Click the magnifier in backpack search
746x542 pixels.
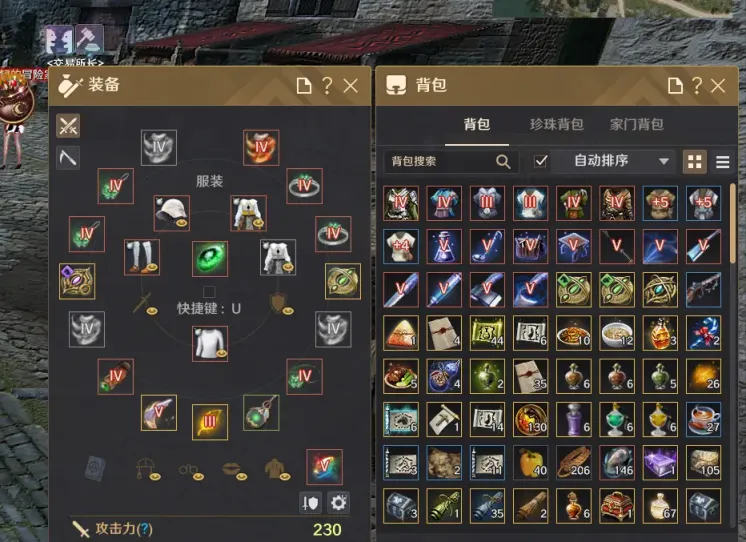503,161
